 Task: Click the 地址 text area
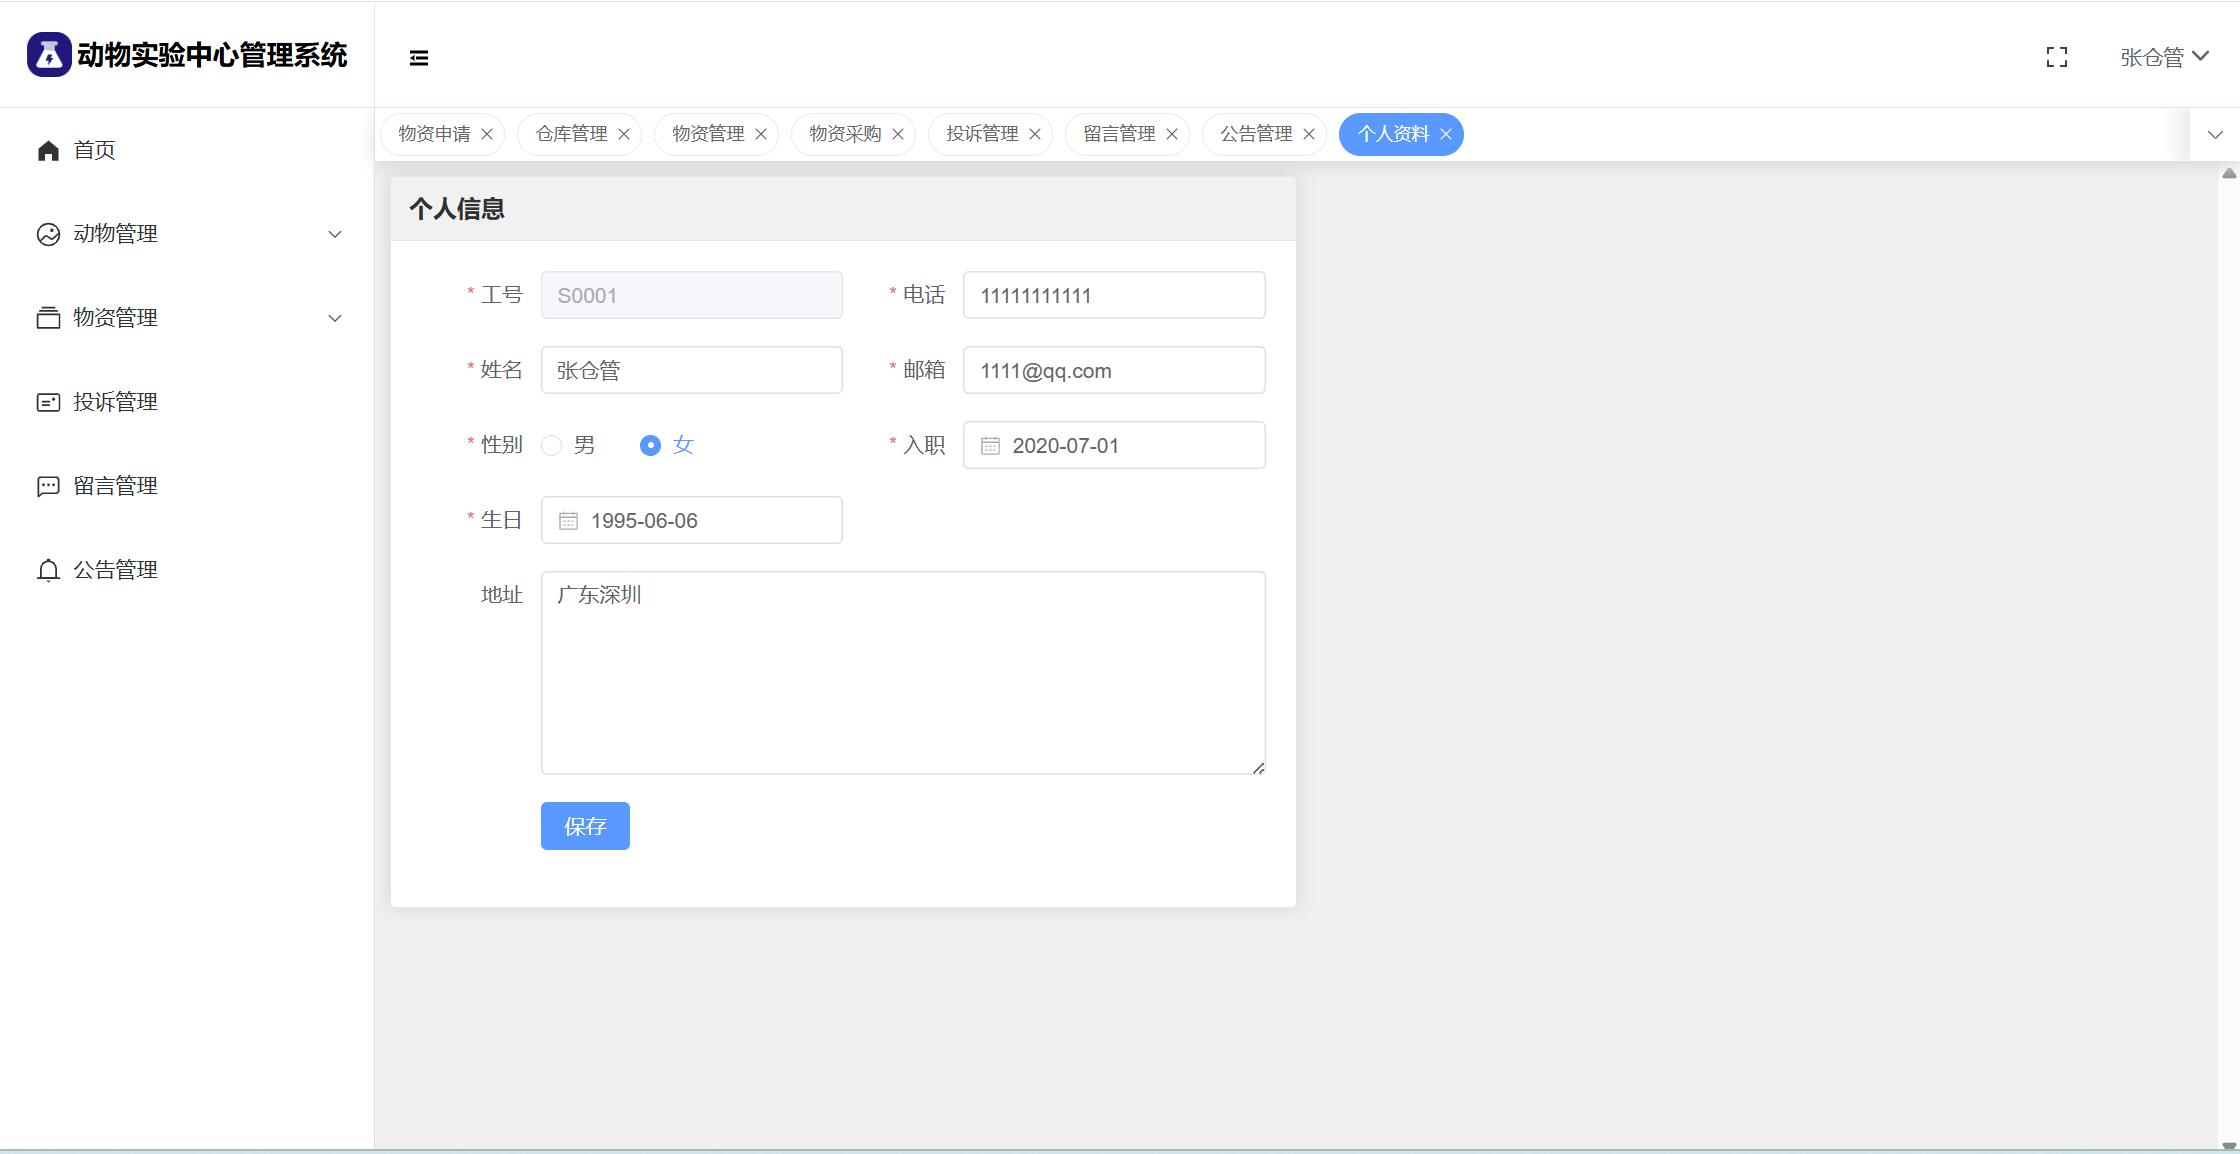[902, 672]
